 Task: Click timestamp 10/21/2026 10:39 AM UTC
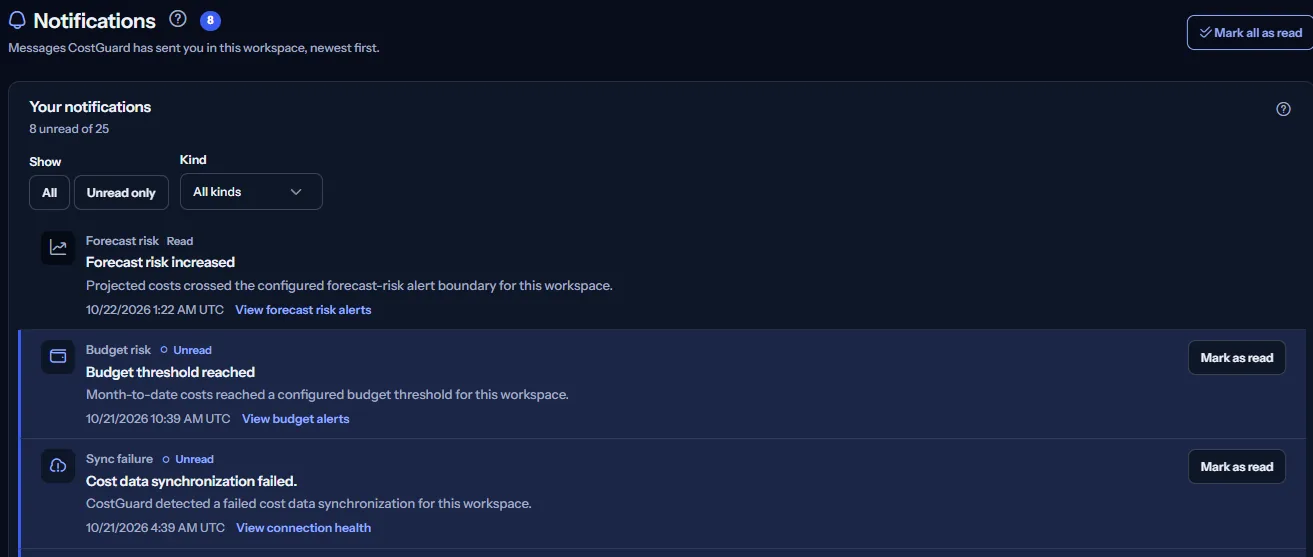pyautogui.click(x=158, y=419)
